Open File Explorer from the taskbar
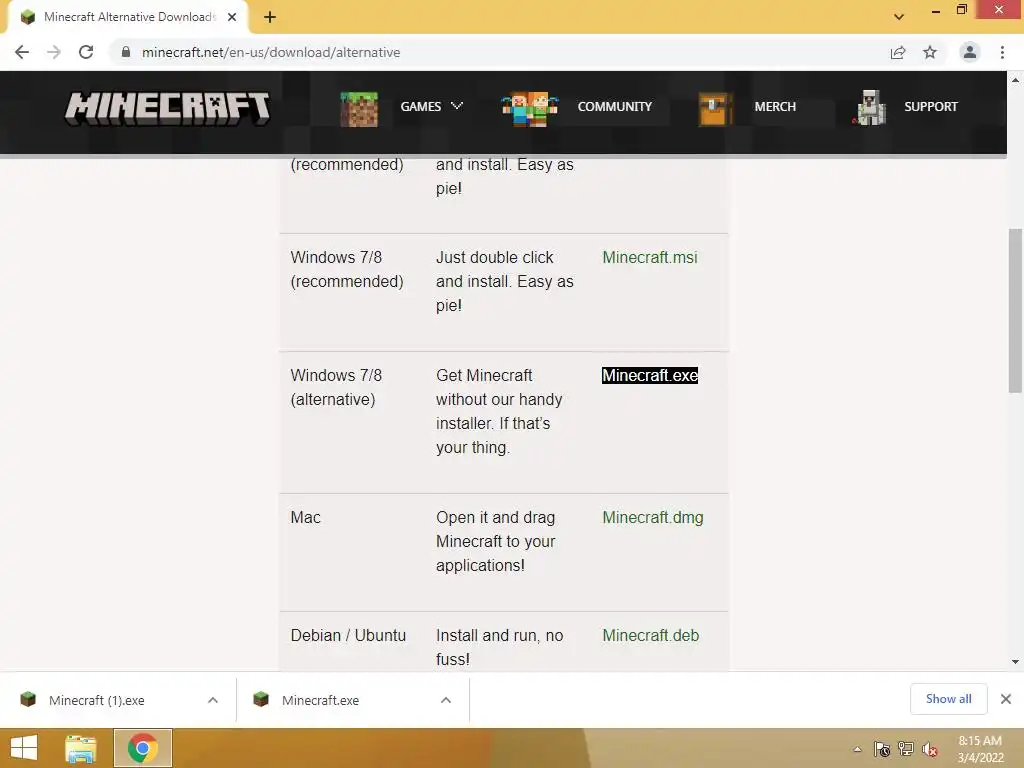1024x768 pixels. 81,748
